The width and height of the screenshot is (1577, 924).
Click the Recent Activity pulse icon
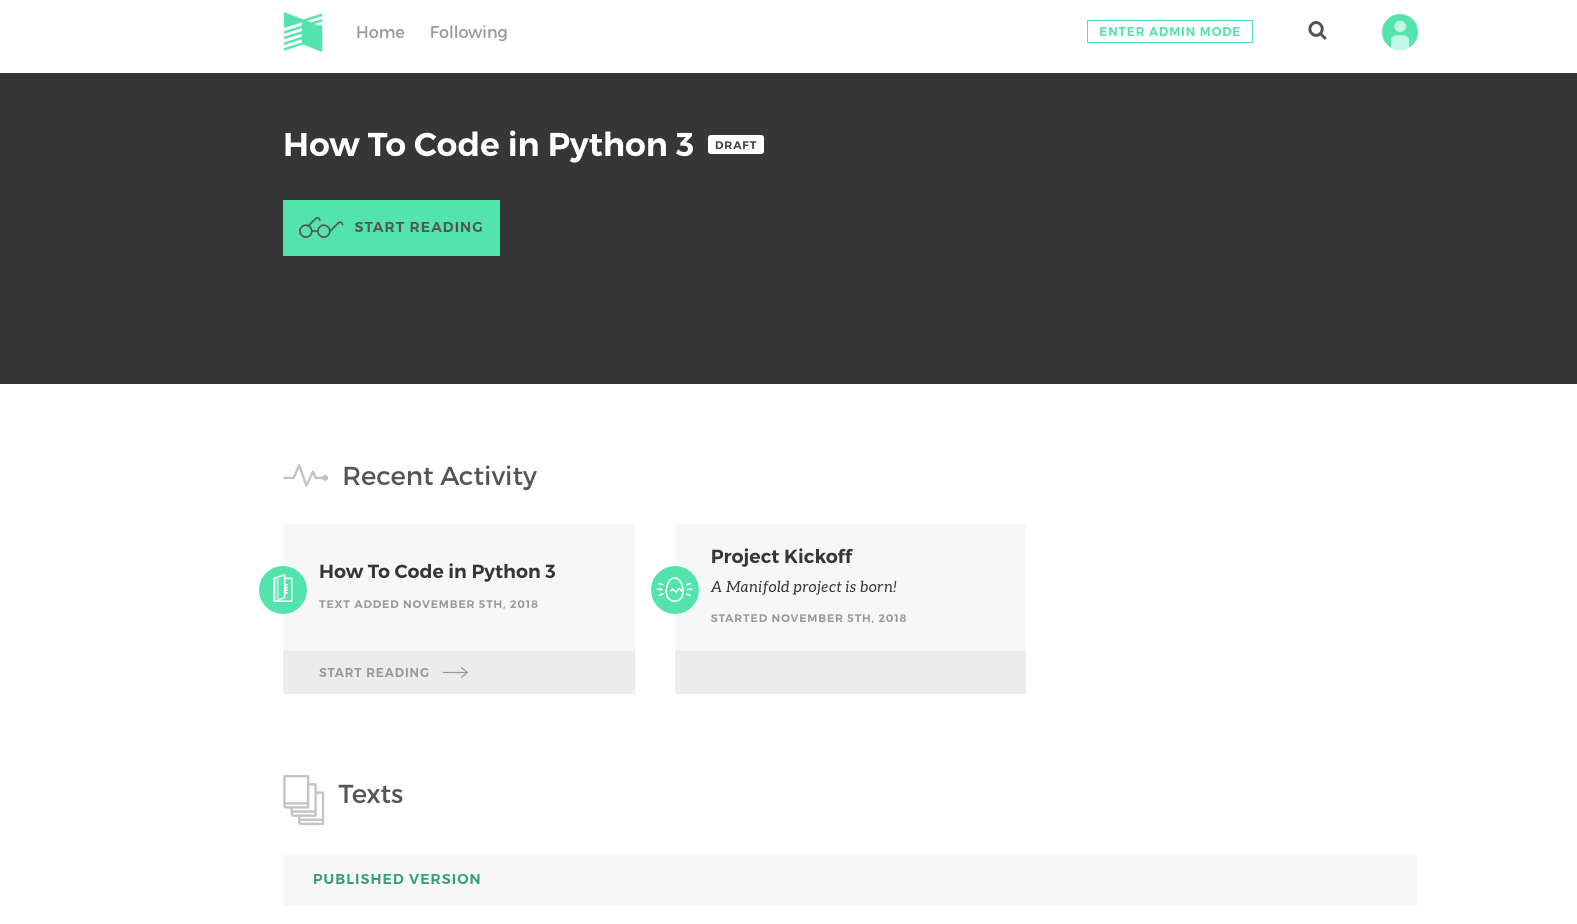pos(306,476)
